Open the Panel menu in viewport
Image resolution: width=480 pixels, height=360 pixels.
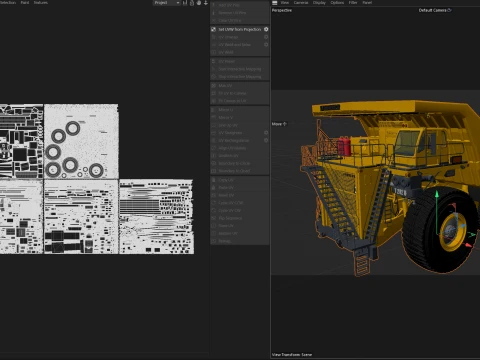(x=367, y=3)
